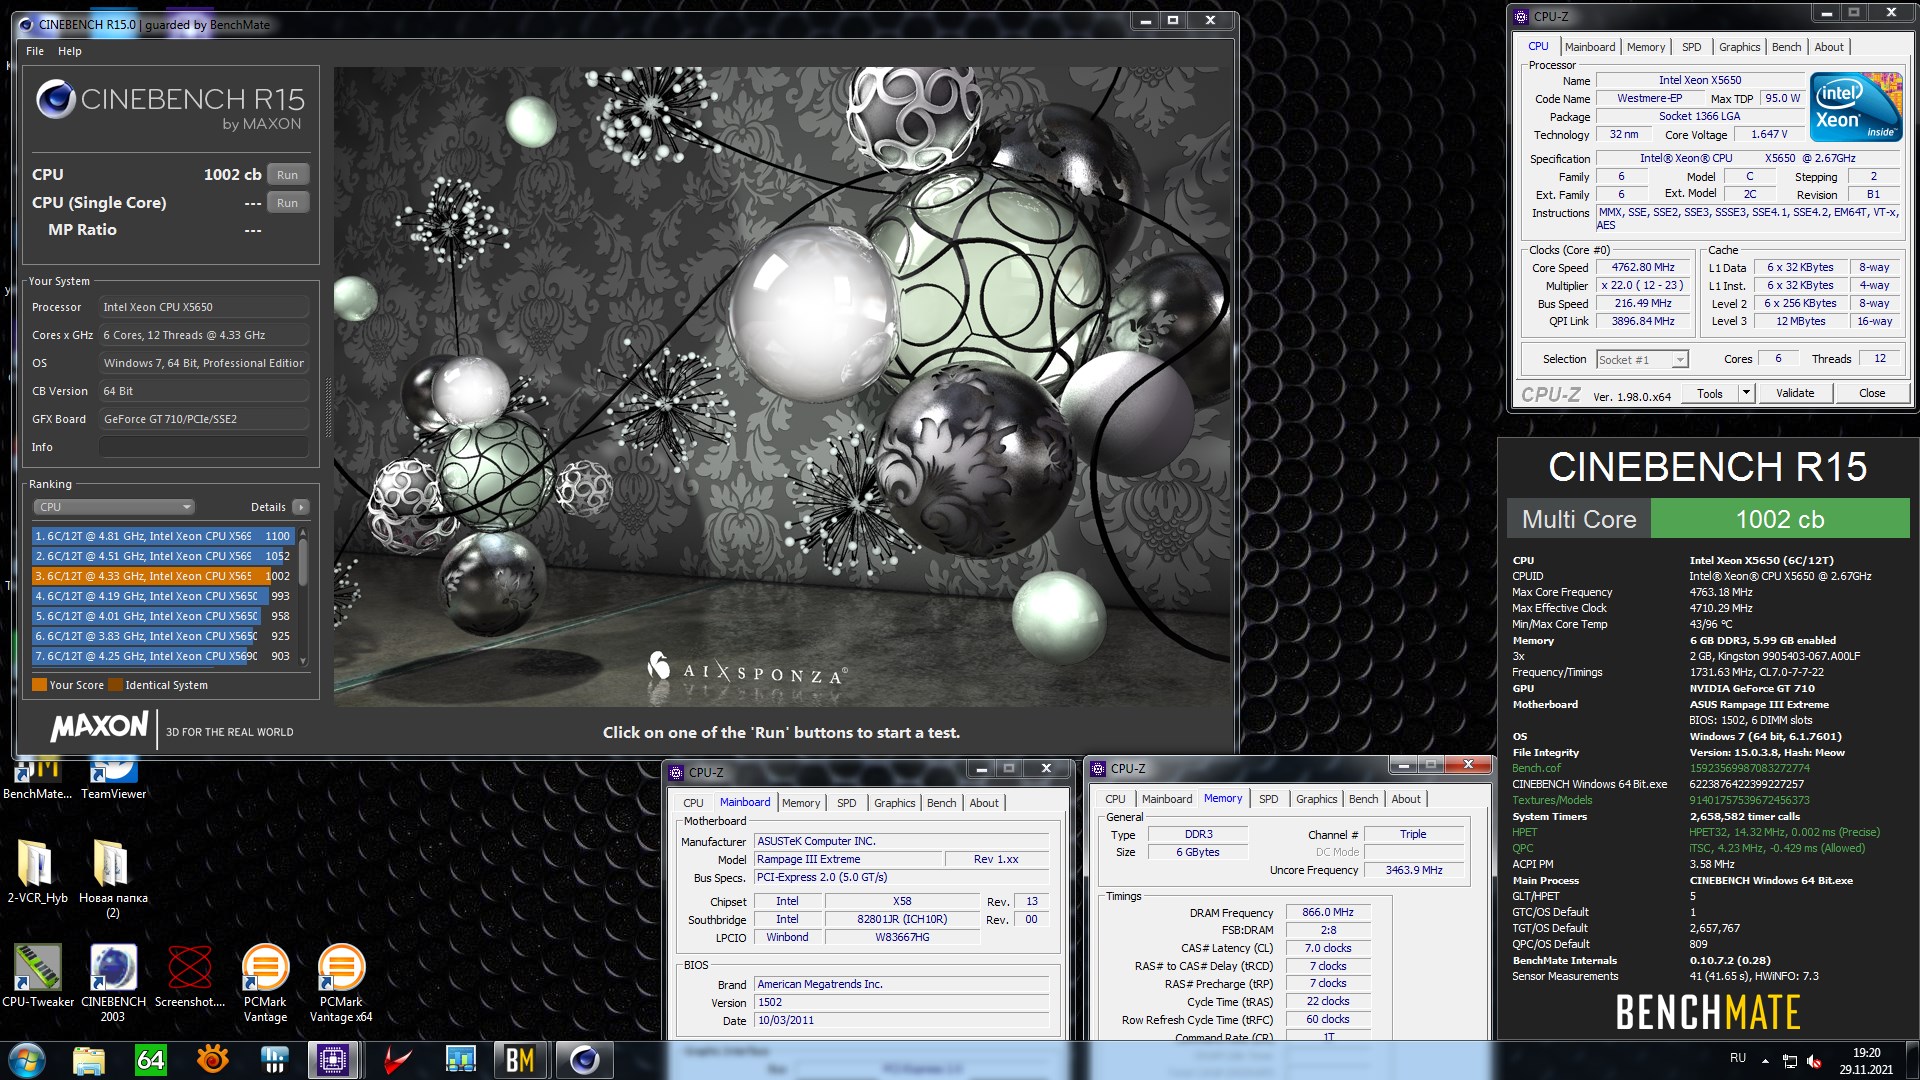This screenshot has height=1080, width=1920.
Task: Run the CPU multi-core test
Action: click(x=288, y=175)
